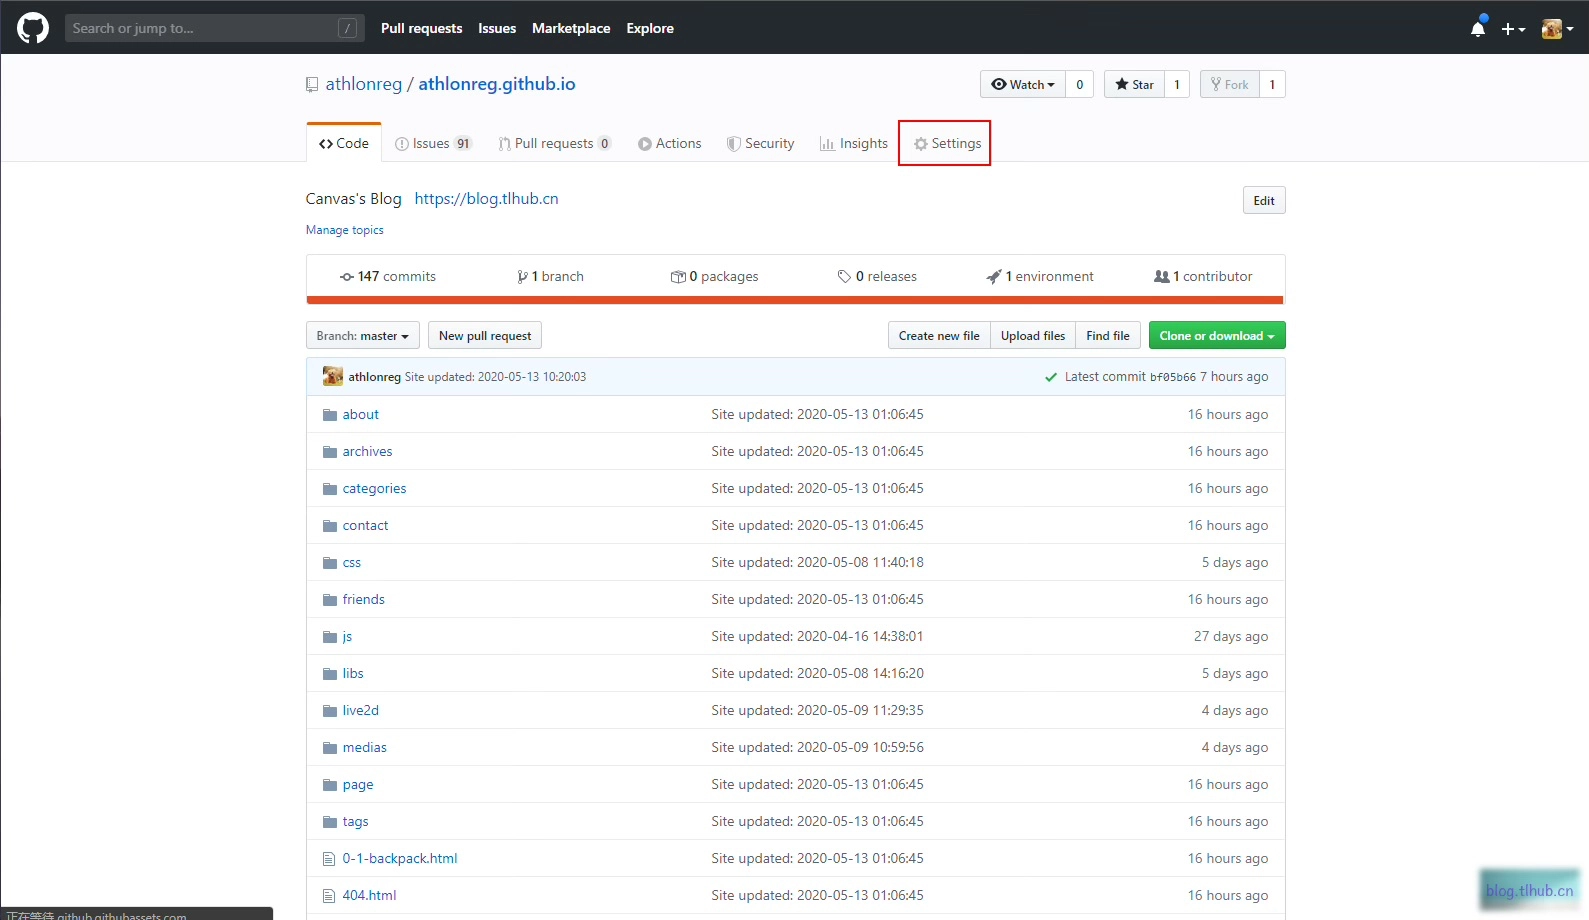Click the folder icon next to archives
The width and height of the screenshot is (1589, 920).
tap(330, 452)
